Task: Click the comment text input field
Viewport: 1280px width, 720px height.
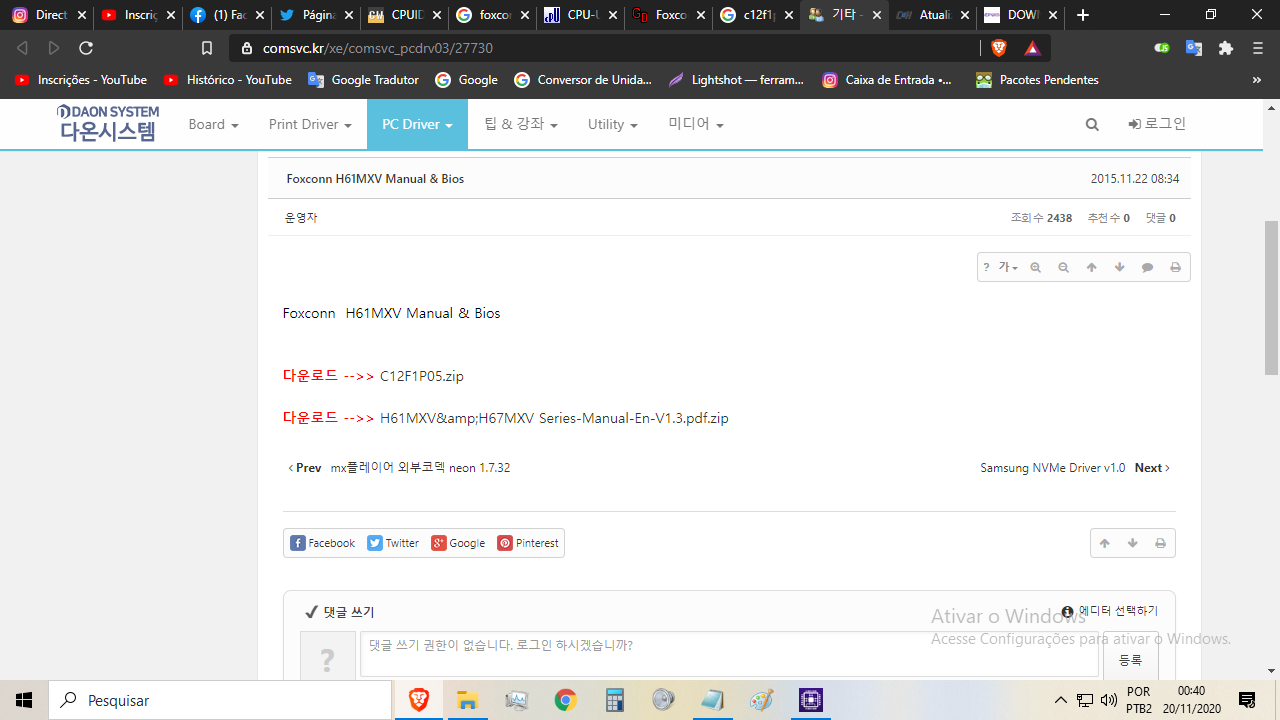Action: coord(729,653)
